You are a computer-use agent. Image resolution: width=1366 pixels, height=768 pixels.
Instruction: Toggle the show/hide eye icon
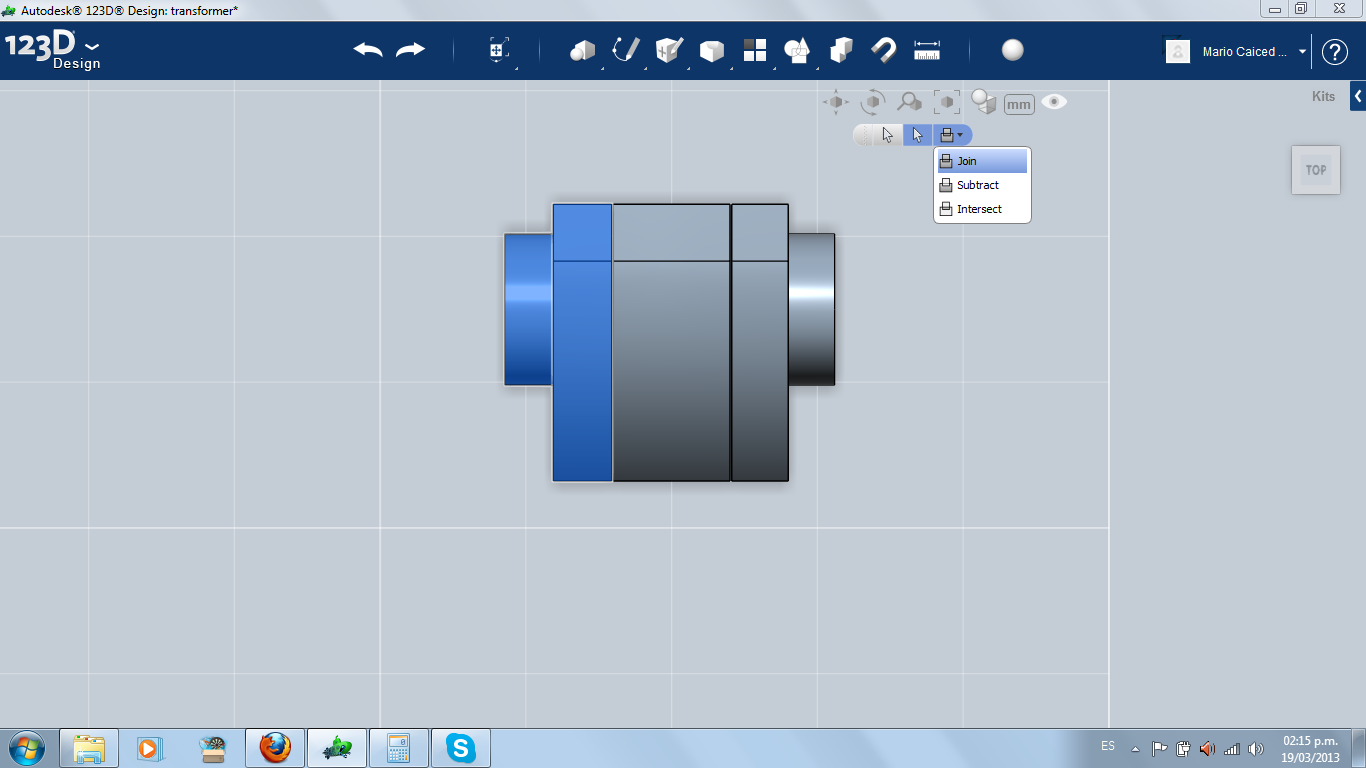tap(1054, 102)
